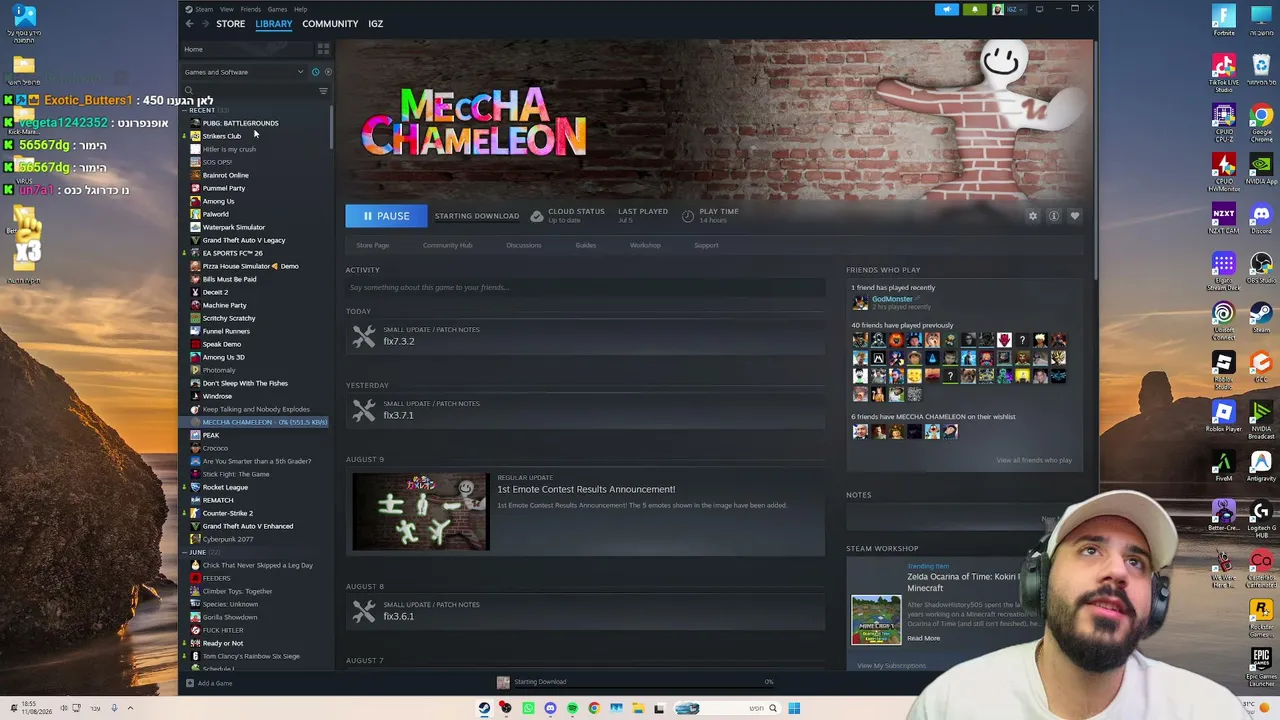Open 1st Emote Contest Results Announcement

point(586,489)
